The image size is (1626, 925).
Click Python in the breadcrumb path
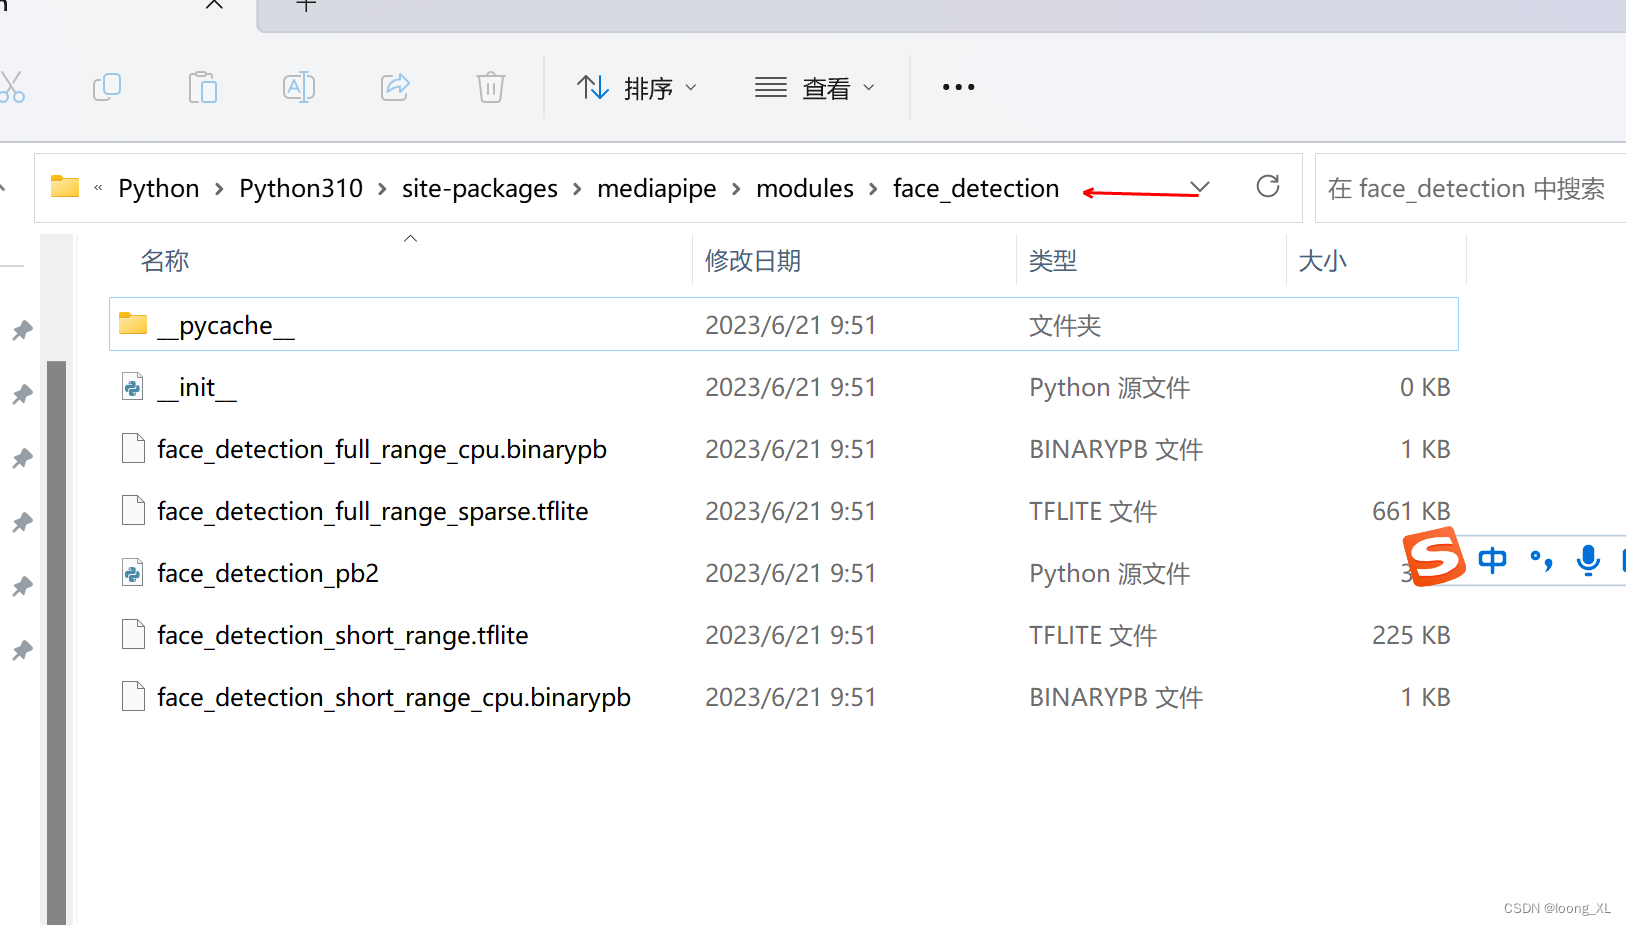(158, 188)
